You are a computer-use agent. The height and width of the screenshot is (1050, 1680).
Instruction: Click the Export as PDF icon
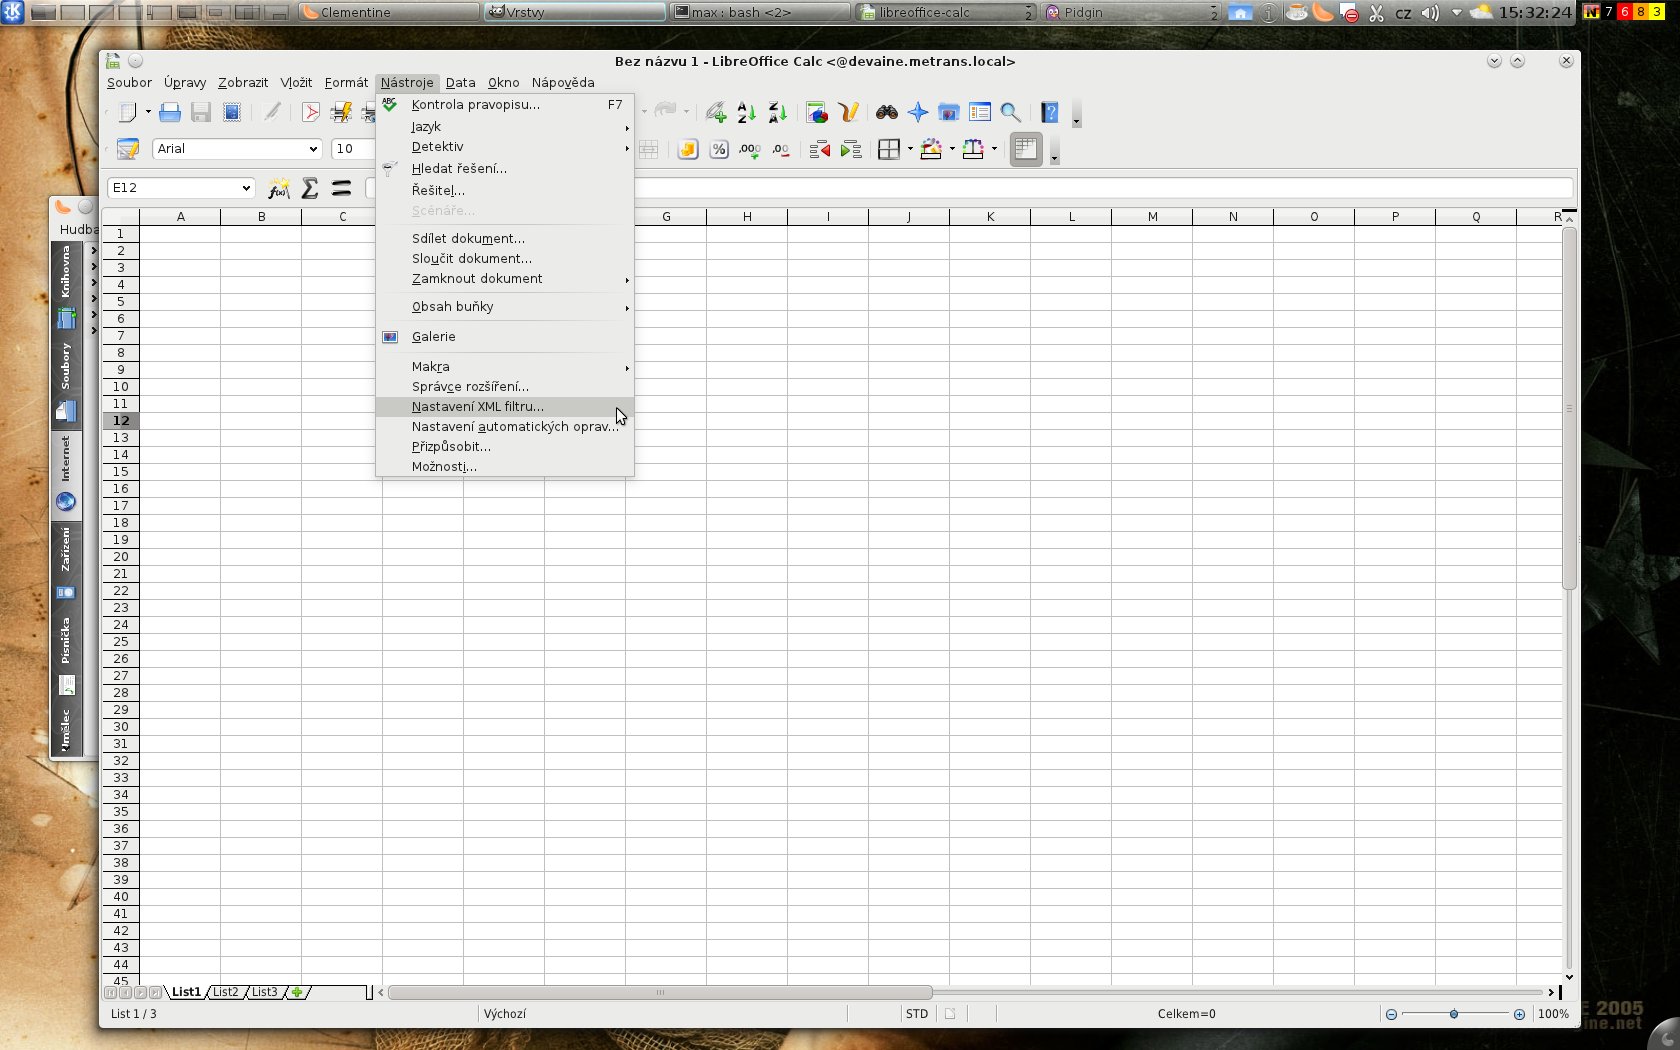pos(311,113)
